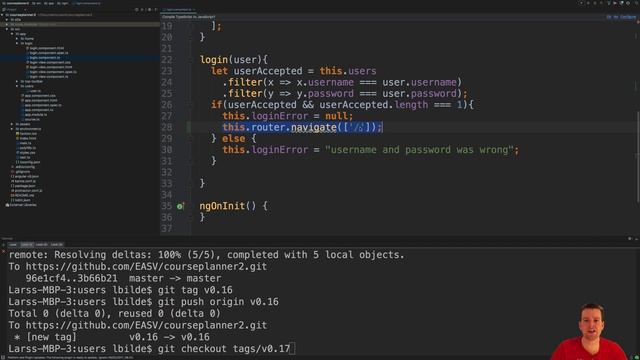Collapse the courseplanner2 root project folder
The width and height of the screenshot is (640, 360).
click(x=2, y=15)
